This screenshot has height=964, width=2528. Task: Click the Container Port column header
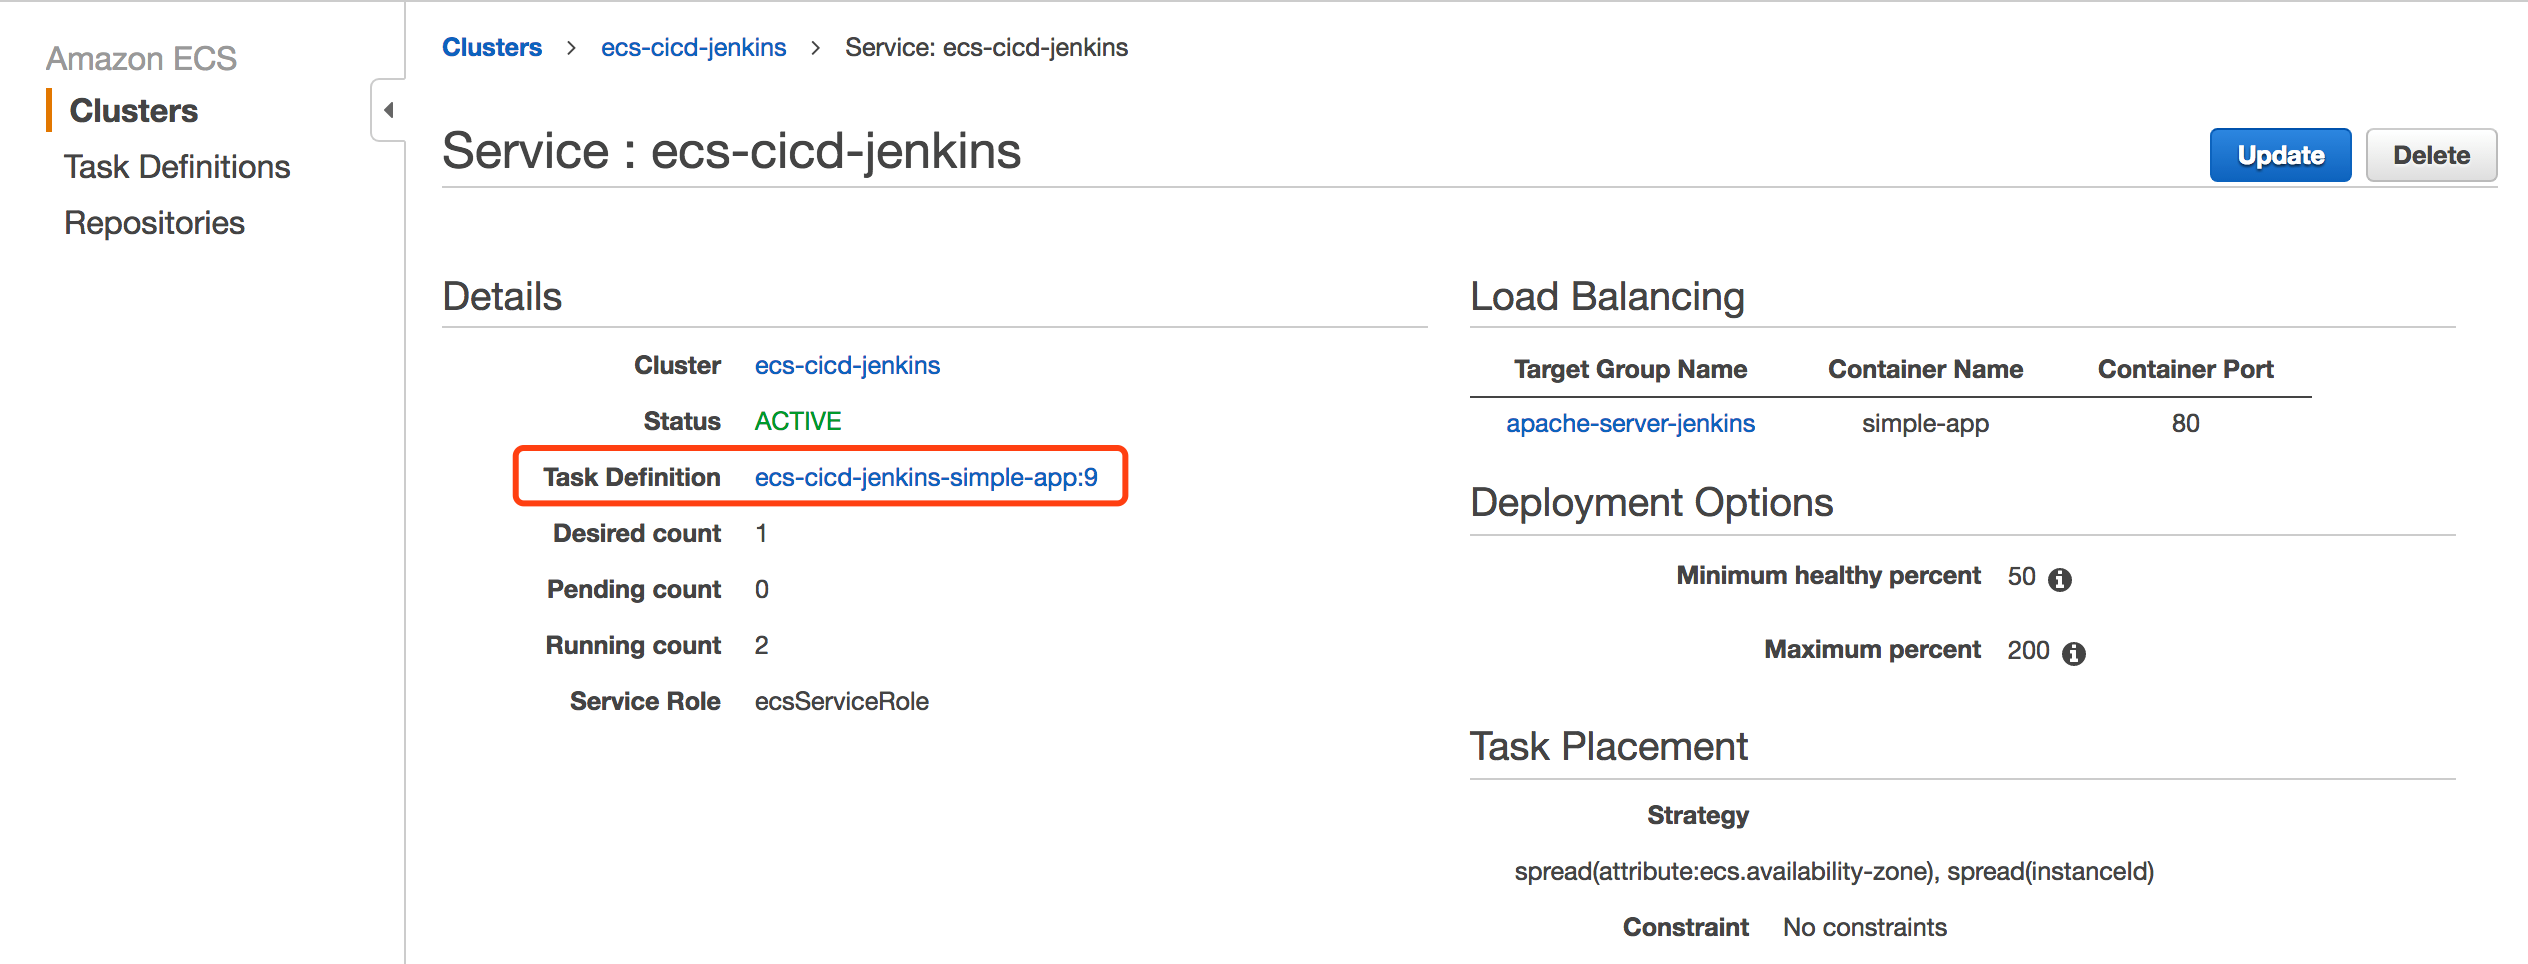(x=2185, y=369)
